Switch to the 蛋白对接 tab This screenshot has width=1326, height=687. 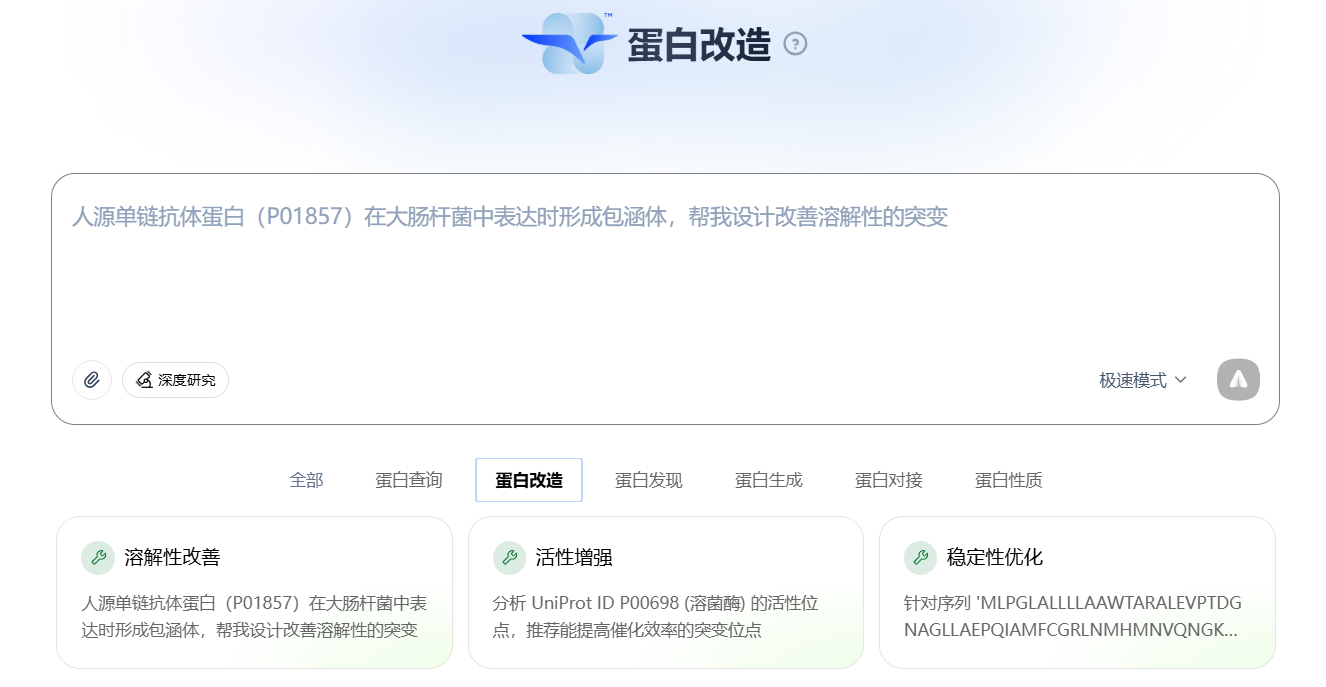[x=889, y=480]
